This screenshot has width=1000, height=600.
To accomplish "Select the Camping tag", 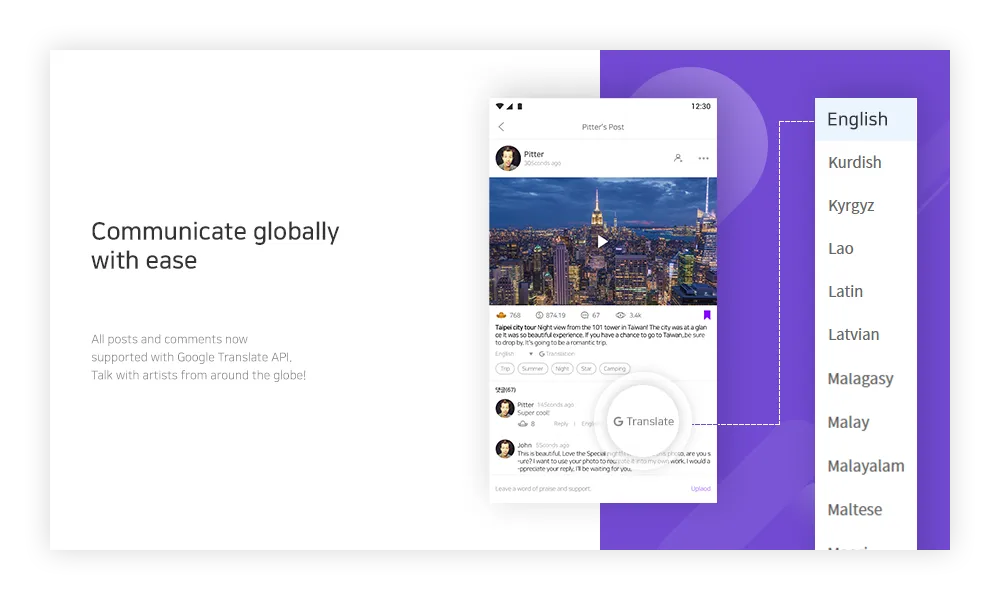I will tap(615, 369).
